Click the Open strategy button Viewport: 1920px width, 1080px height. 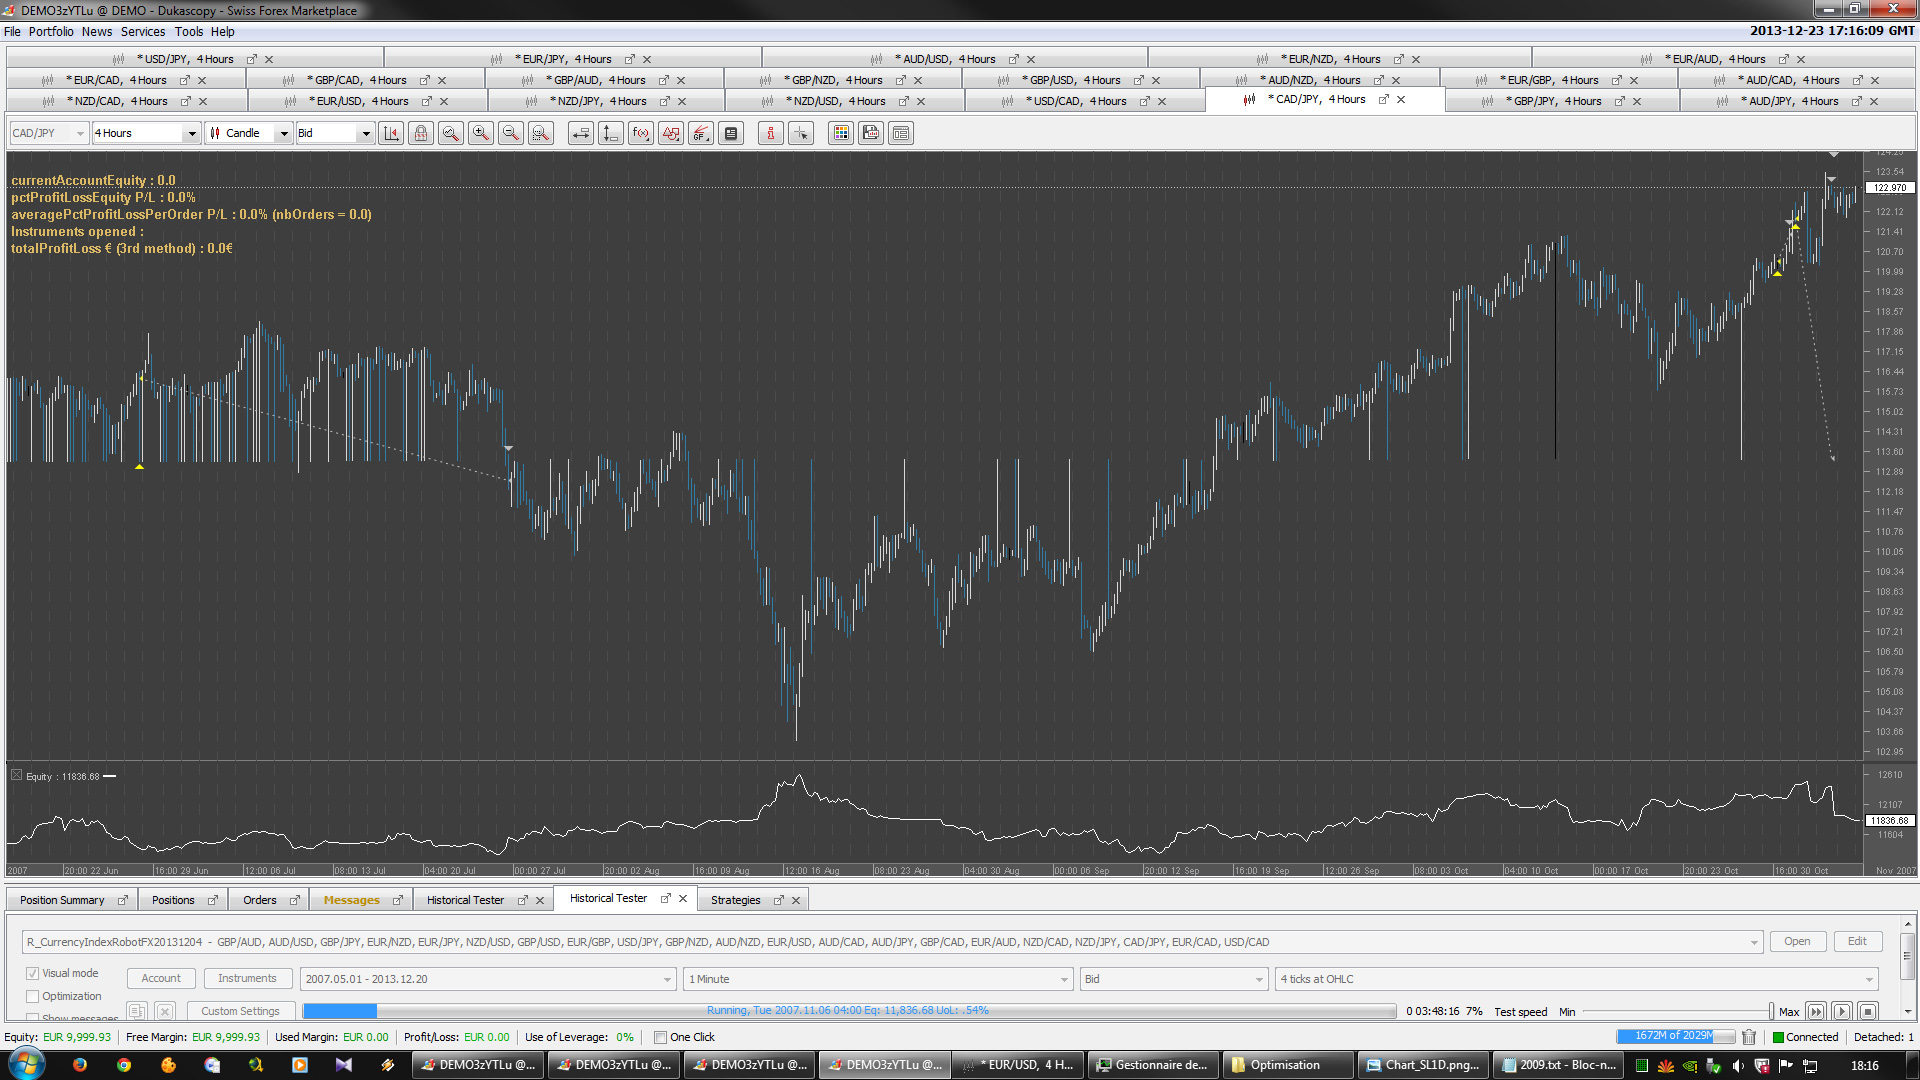1797,941
